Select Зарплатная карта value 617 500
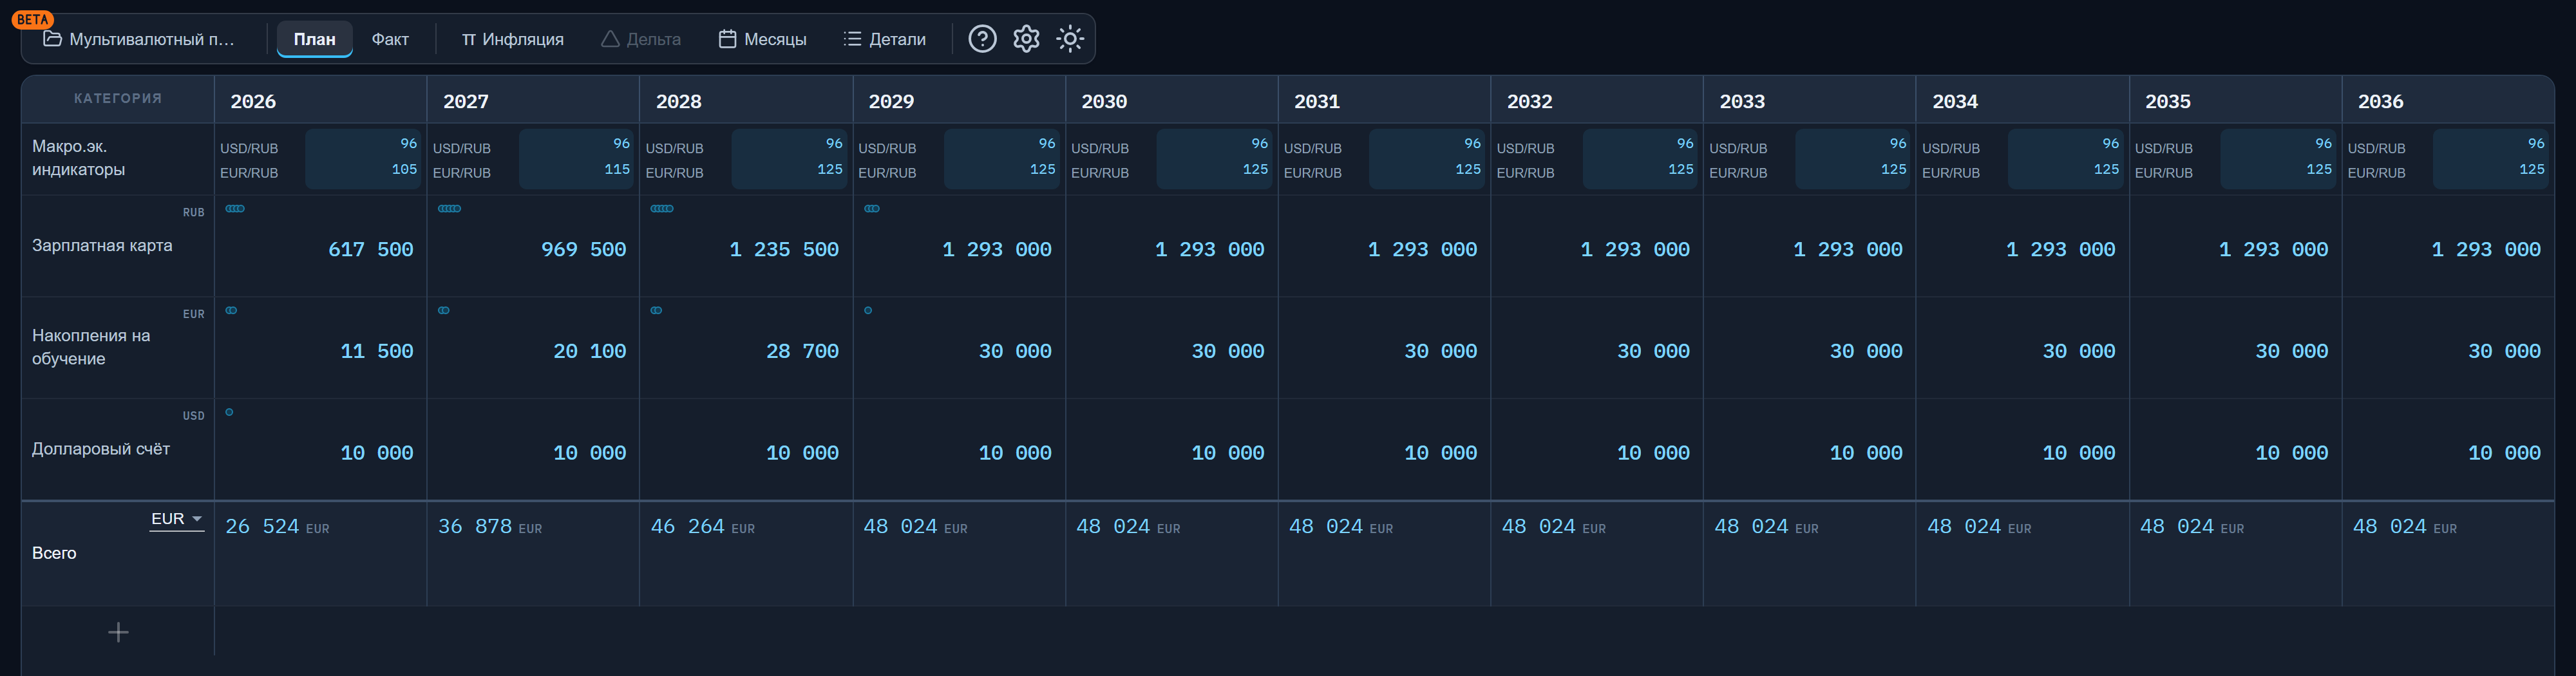2576x676 pixels. click(371, 249)
